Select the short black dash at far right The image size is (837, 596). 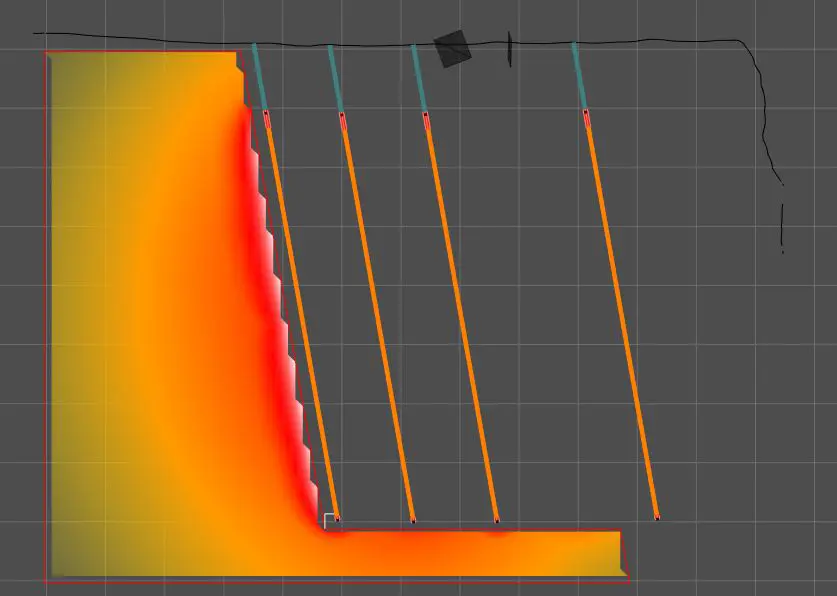tap(782, 226)
